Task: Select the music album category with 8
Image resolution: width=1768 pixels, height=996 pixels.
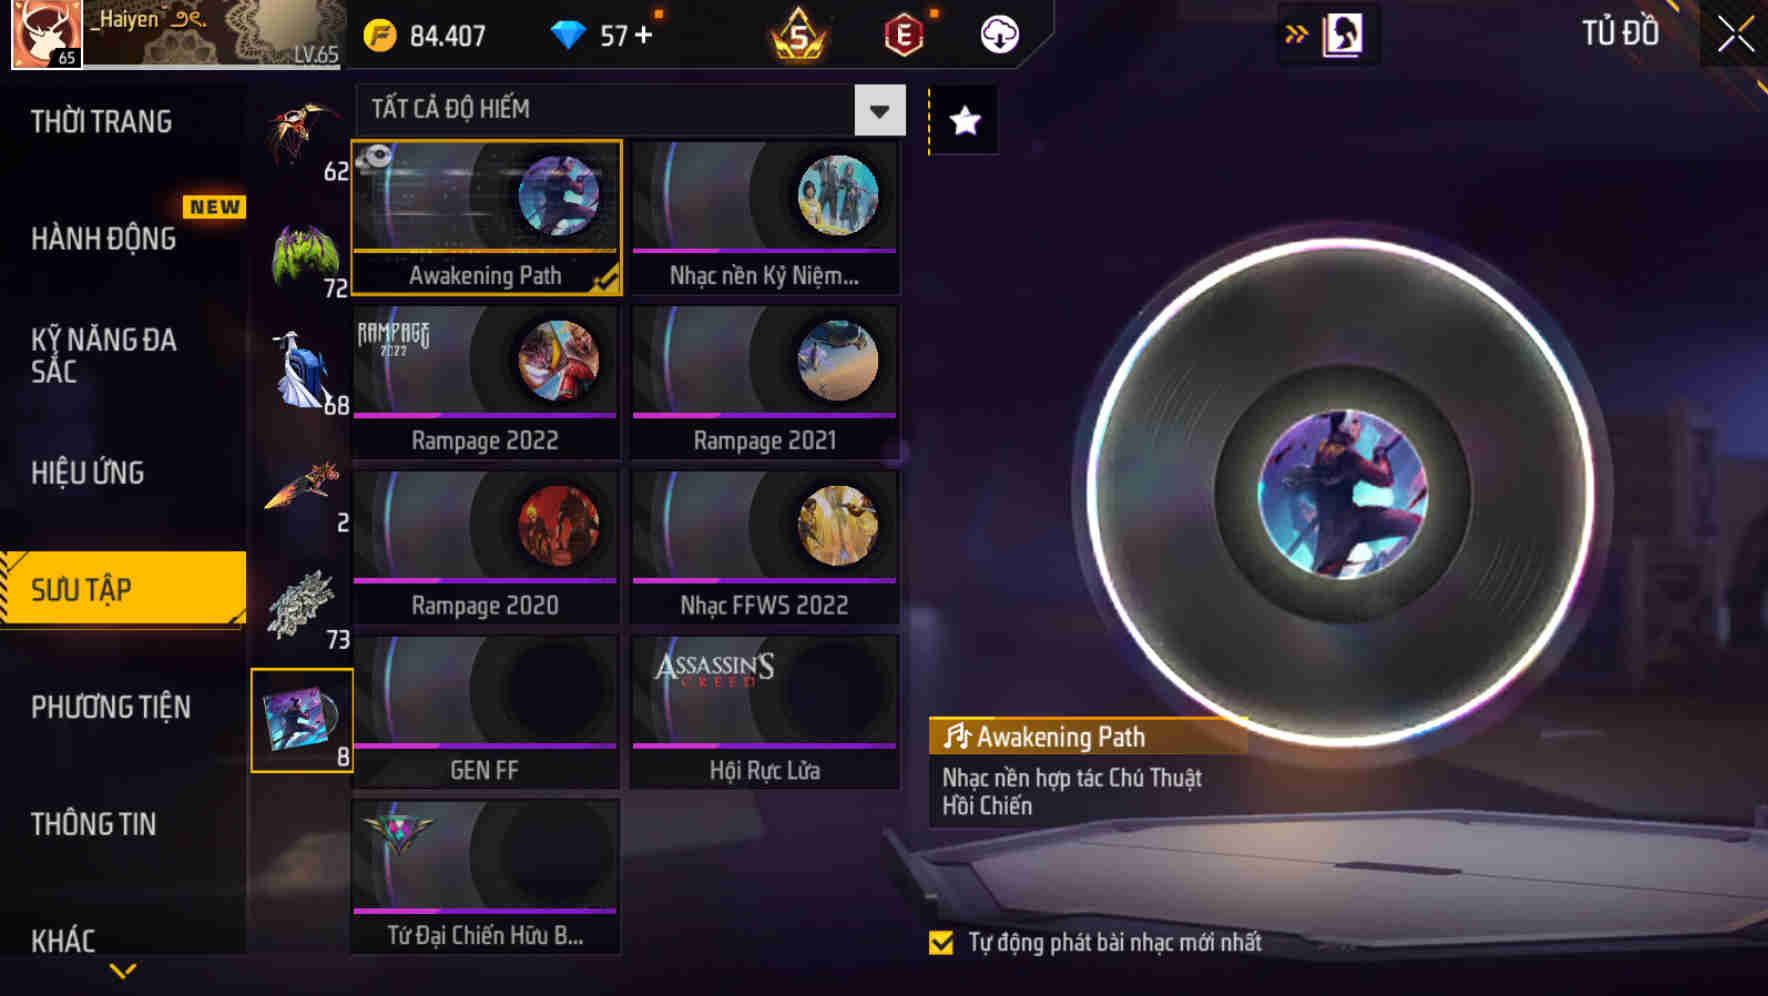Action: (x=302, y=720)
